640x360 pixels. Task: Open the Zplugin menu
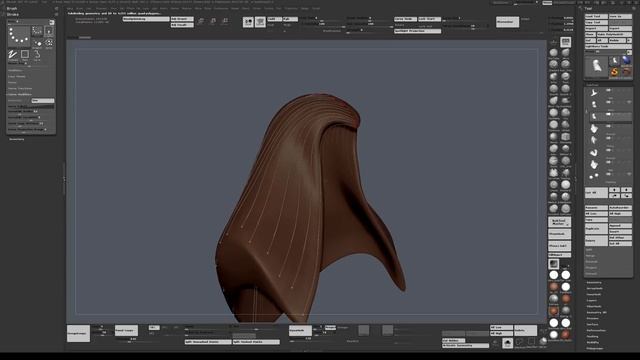(305, 8)
